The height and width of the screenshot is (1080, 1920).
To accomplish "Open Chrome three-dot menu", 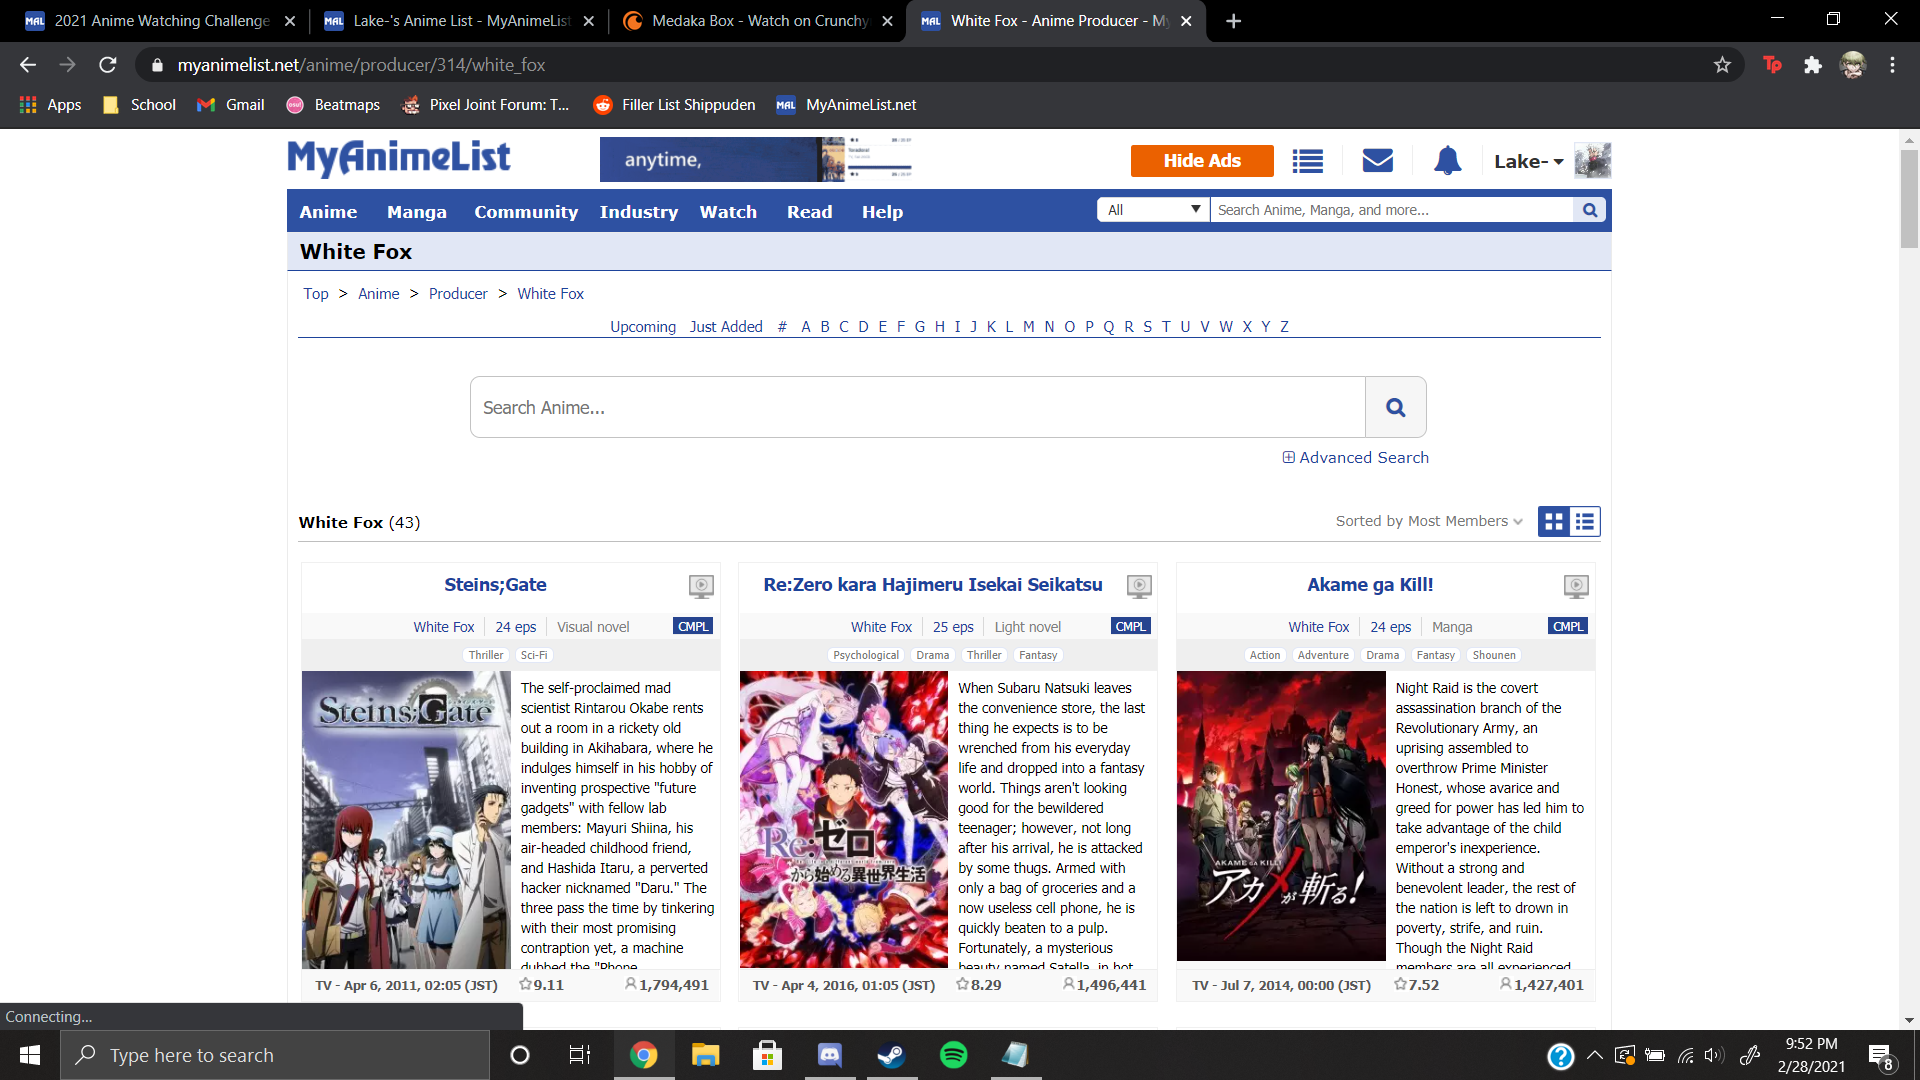I will (1892, 65).
